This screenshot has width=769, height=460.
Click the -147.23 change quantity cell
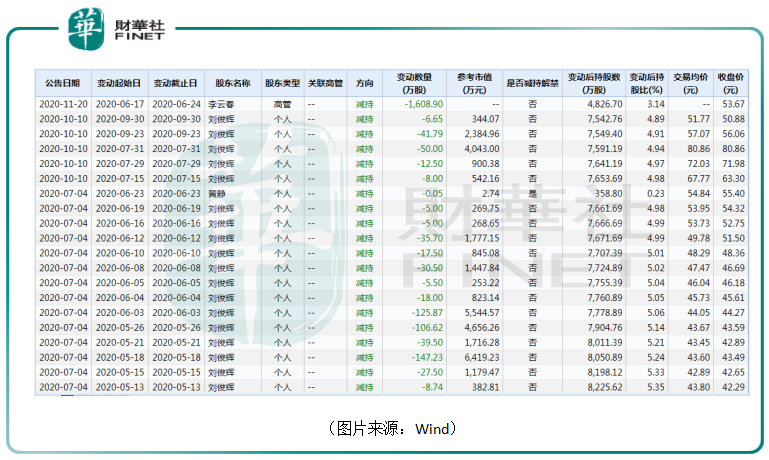tap(428, 357)
